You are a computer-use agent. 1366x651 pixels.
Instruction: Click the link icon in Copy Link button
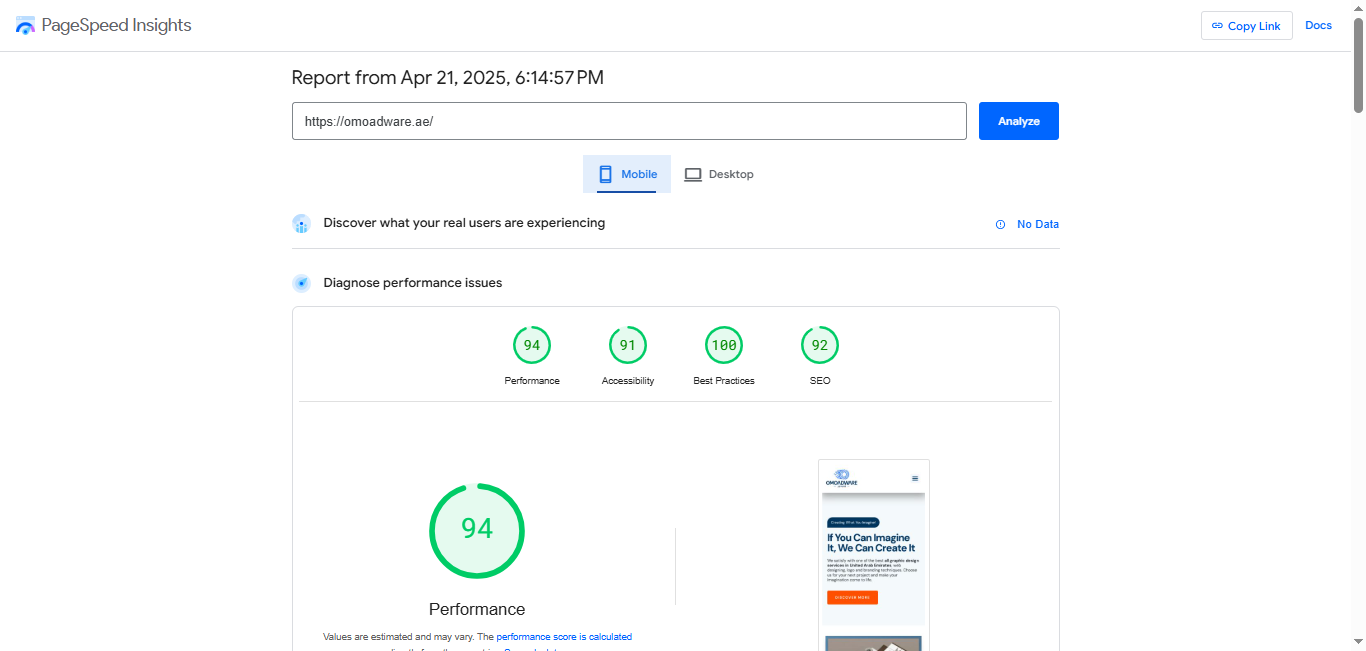[x=1217, y=26]
